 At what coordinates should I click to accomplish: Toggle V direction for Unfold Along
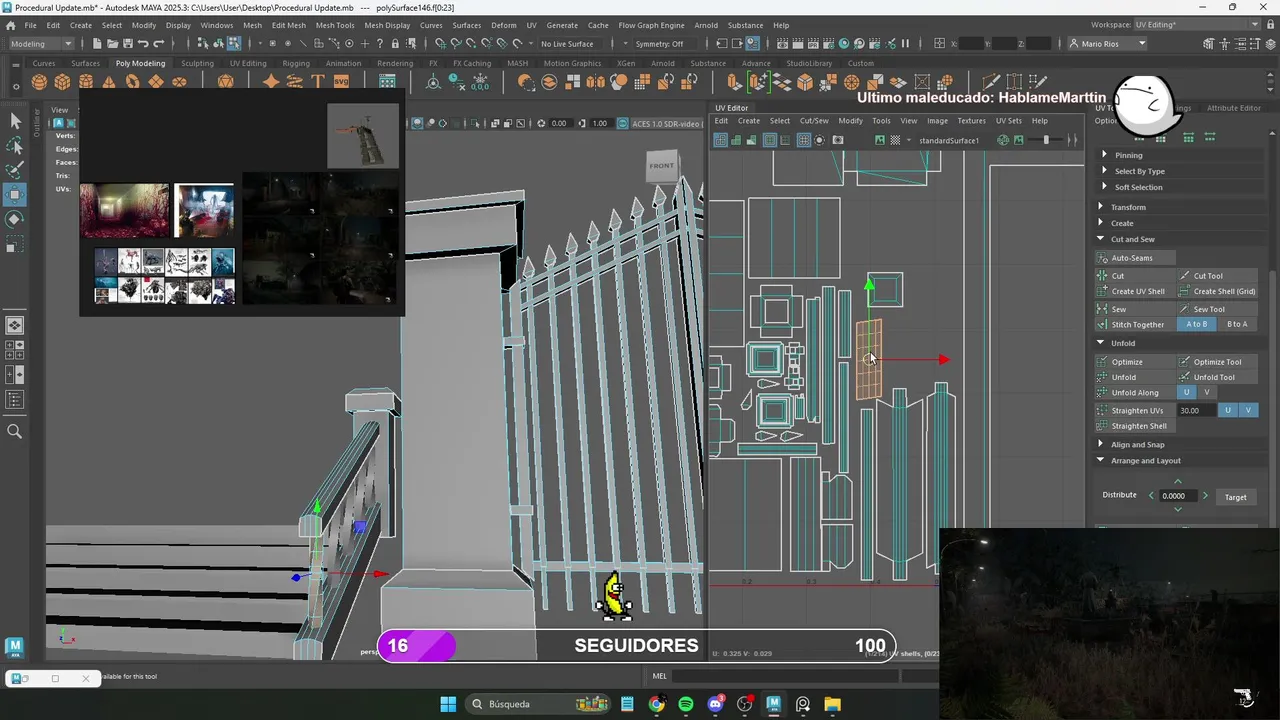coord(1206,392)
